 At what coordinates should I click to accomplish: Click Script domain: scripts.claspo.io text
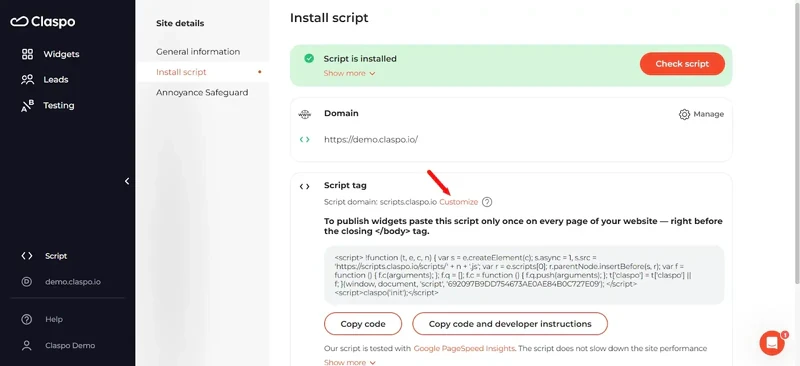[x=380, y=202]
